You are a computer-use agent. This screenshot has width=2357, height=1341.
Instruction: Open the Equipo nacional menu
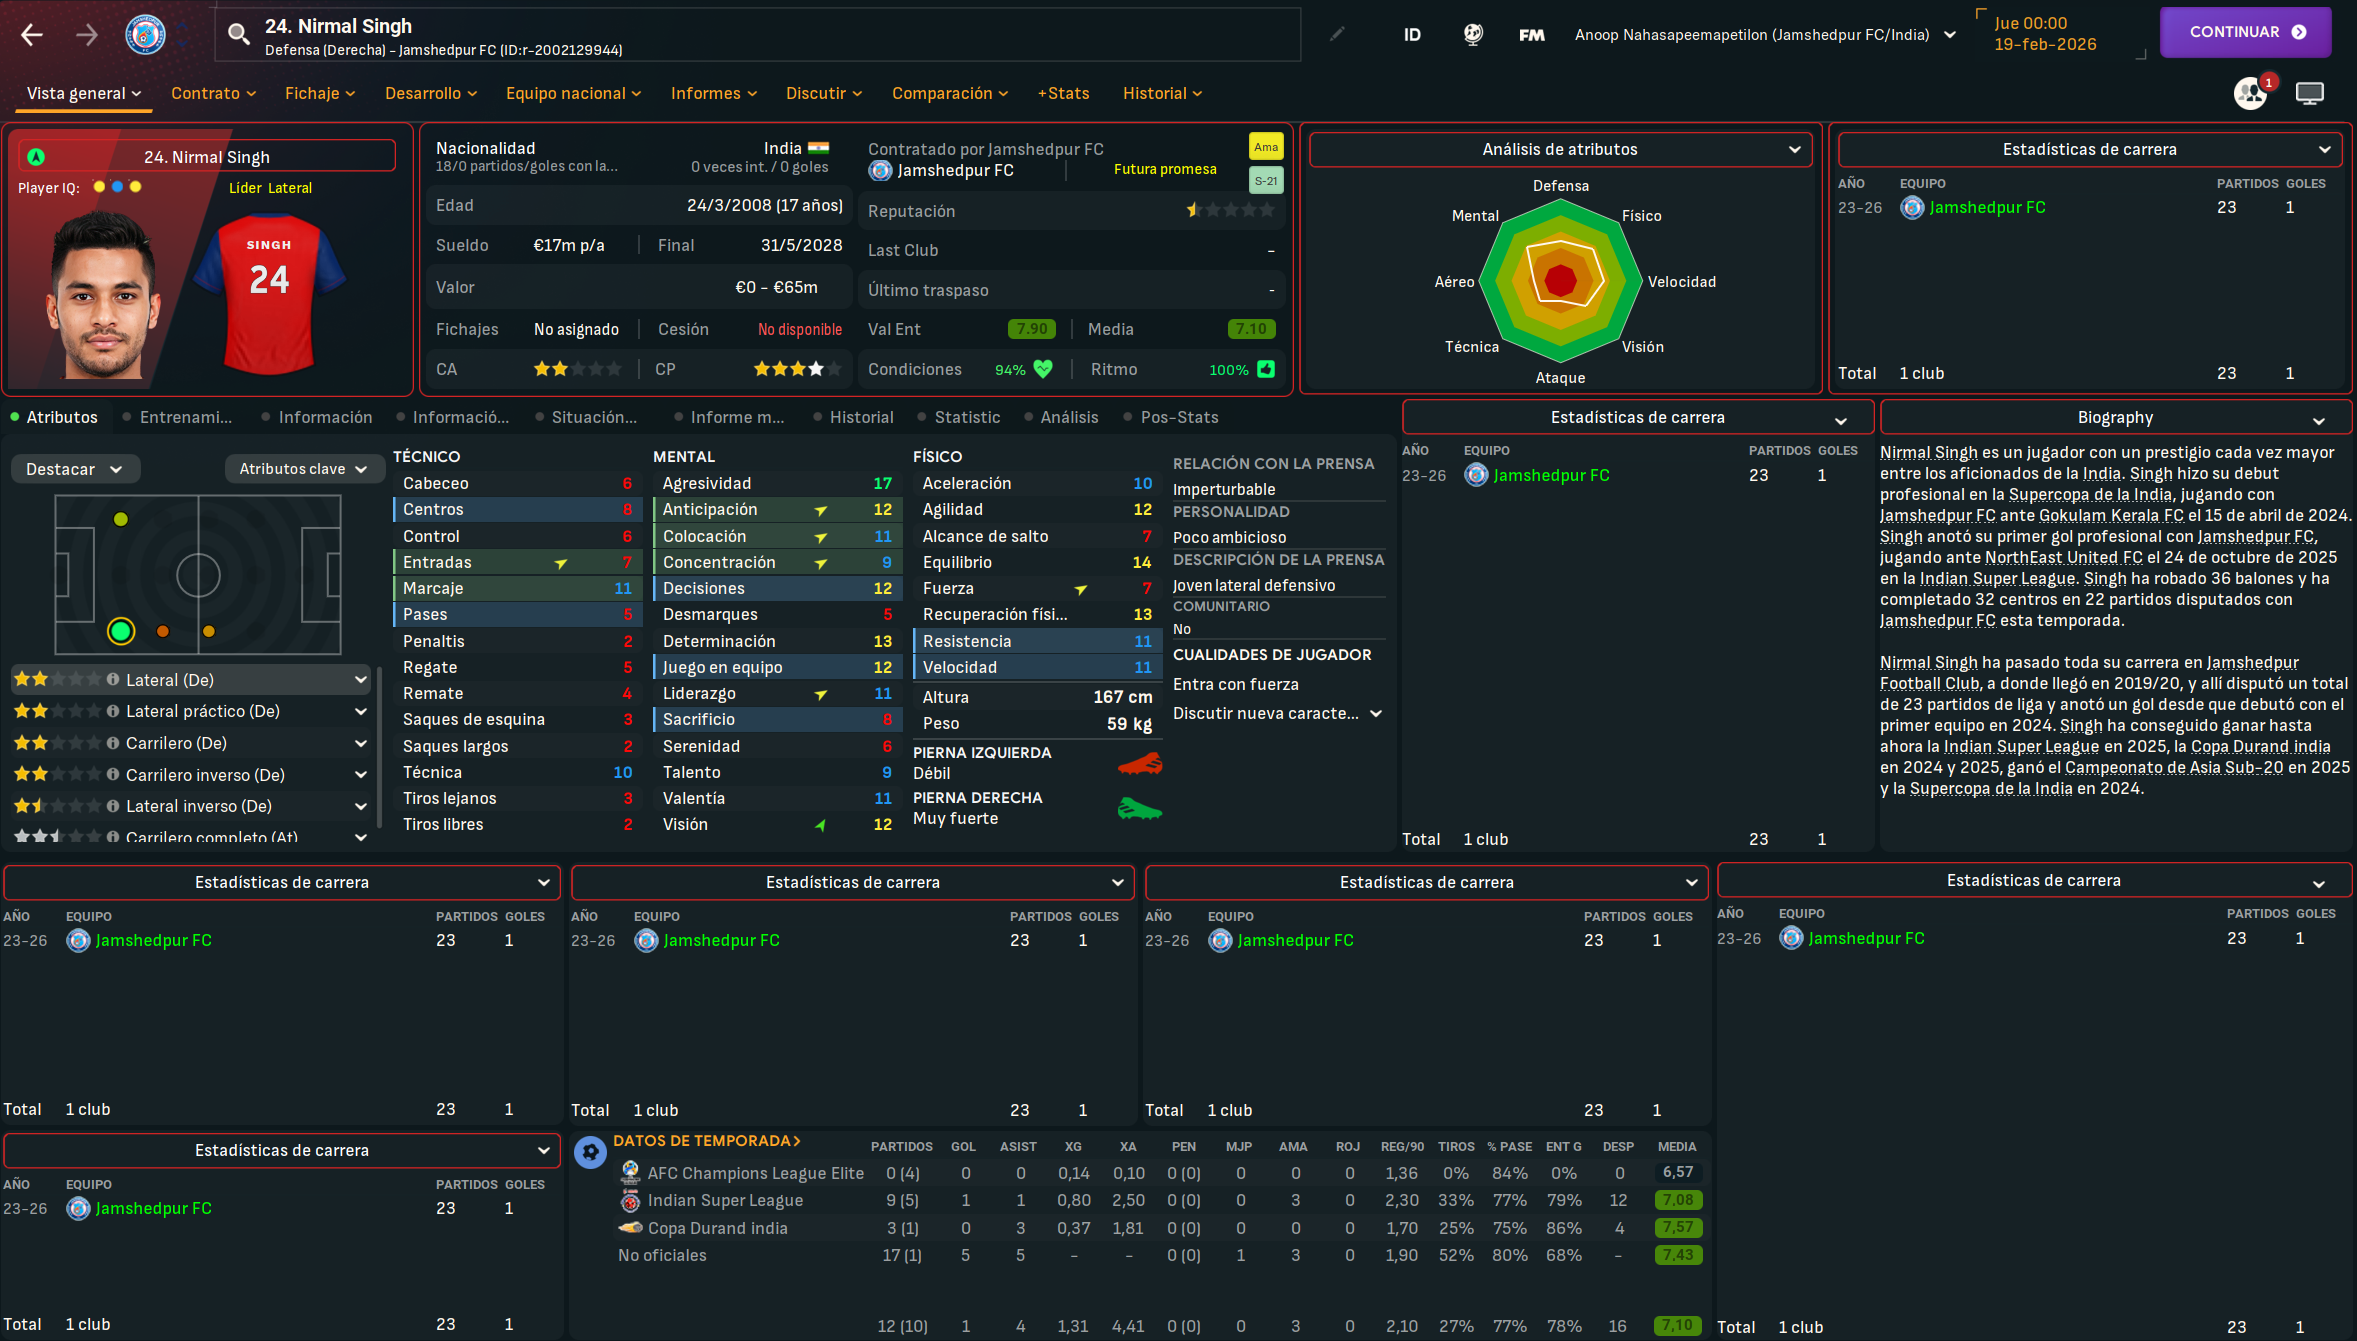click(573, 93)
